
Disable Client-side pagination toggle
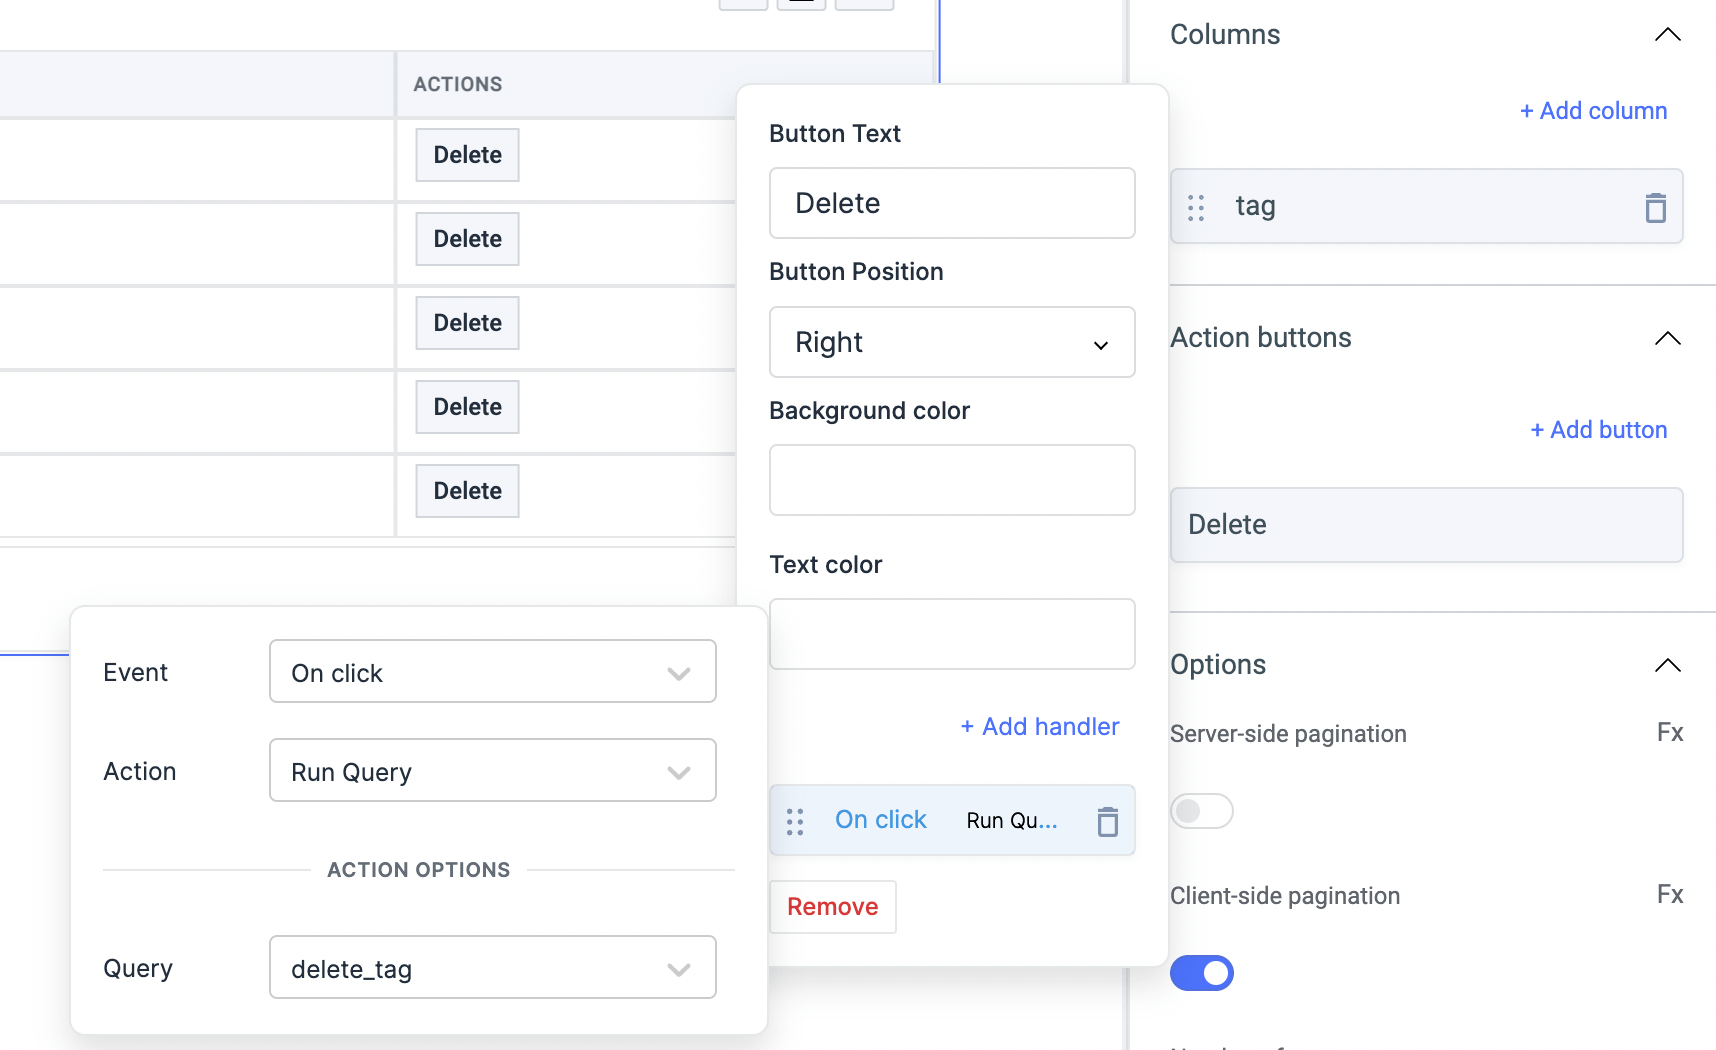click(1201, 973)
